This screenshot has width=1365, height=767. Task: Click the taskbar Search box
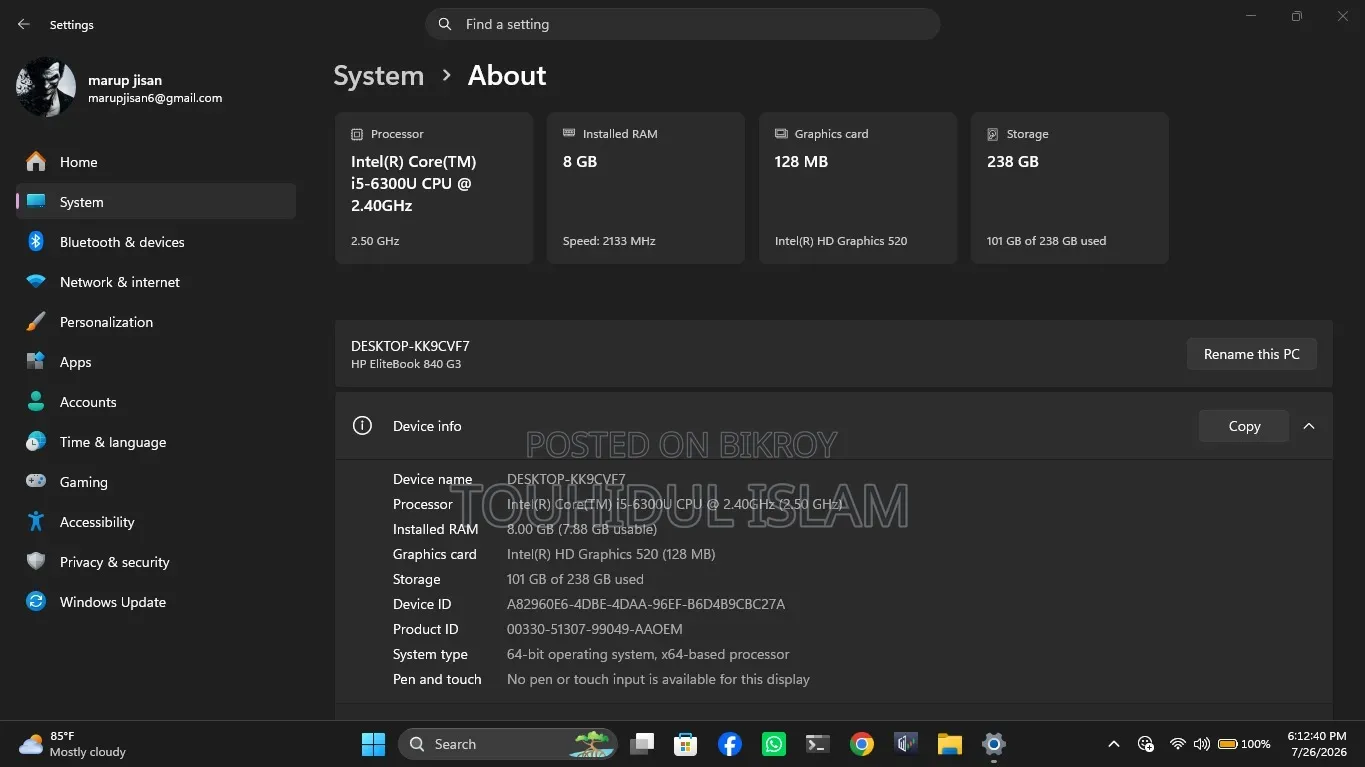[x=510, y=744]
